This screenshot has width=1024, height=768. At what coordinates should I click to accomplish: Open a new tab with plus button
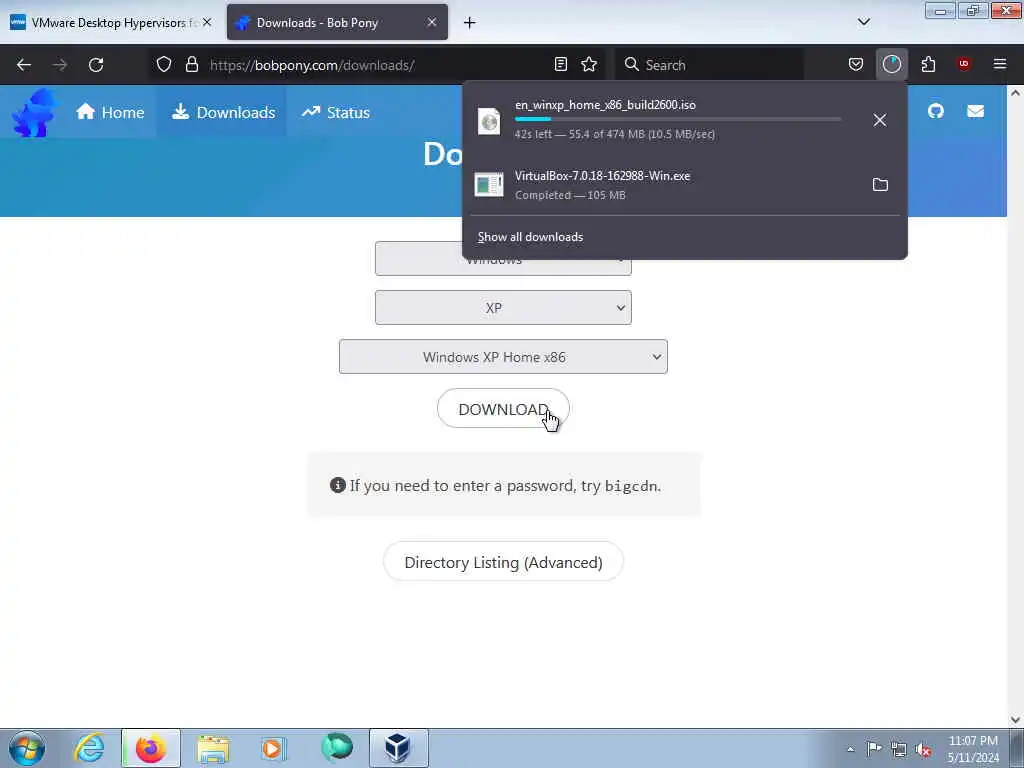(470, 23)
